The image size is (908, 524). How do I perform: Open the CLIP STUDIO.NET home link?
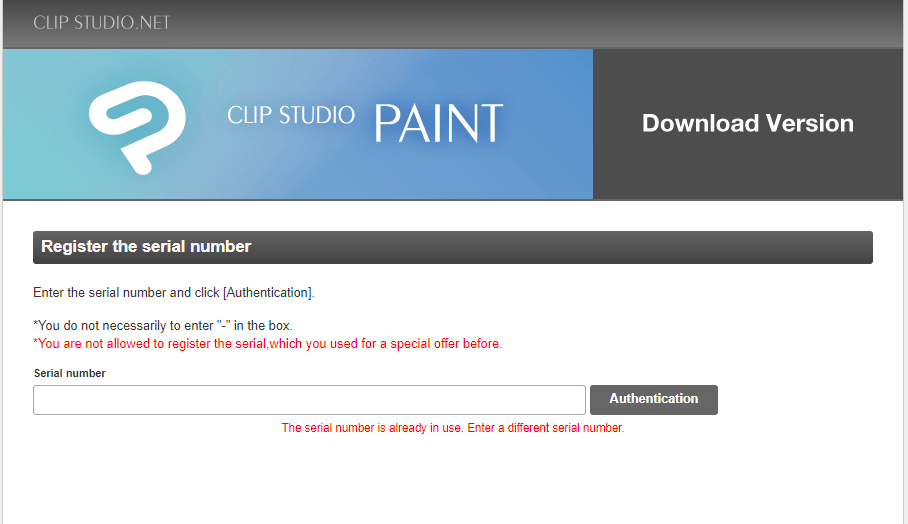pyautogui.click(x=101, y=22)
